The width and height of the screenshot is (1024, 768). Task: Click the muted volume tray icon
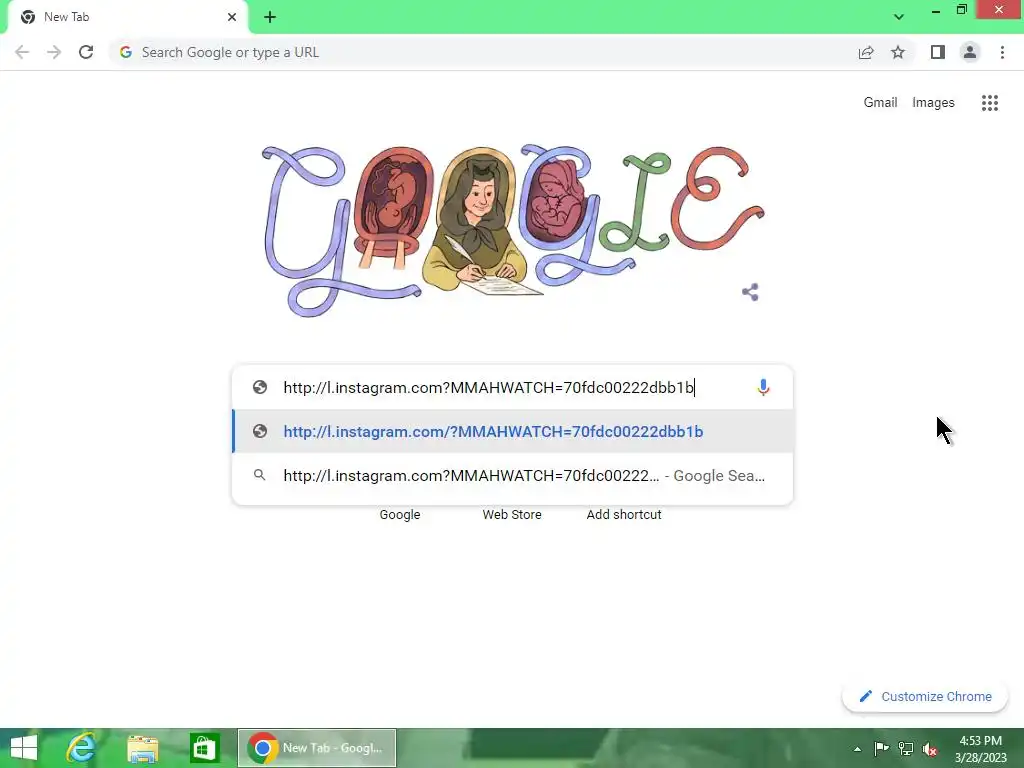[930, 748]
